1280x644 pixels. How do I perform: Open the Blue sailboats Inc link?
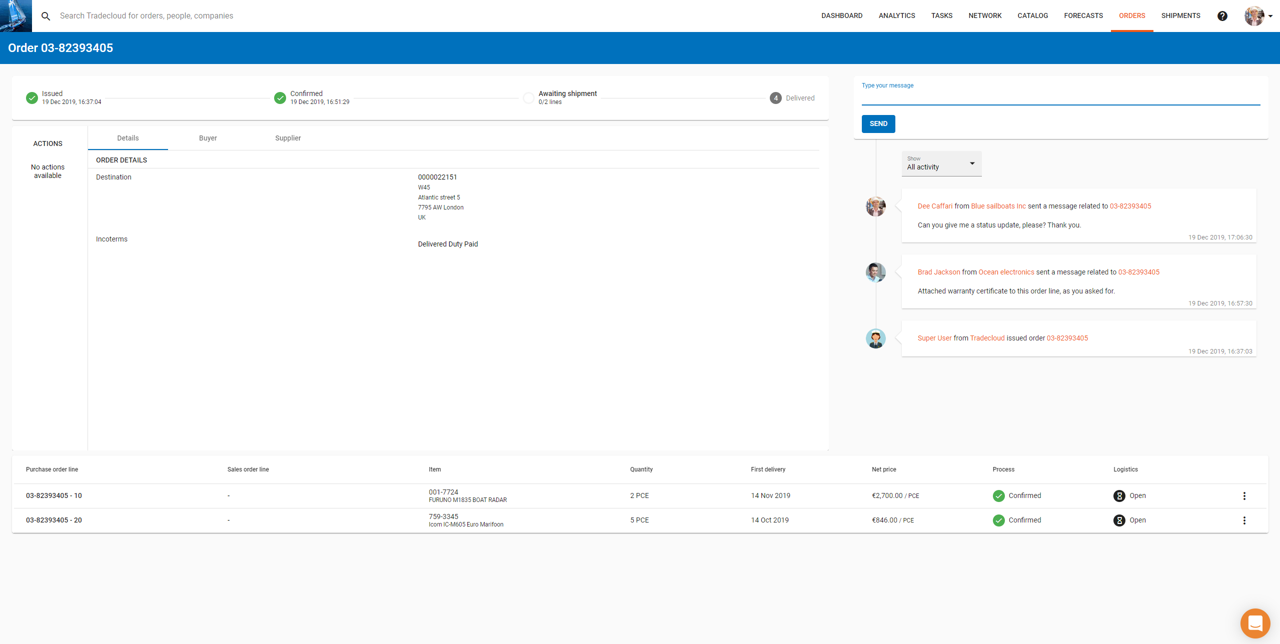[x=998, y=206]
